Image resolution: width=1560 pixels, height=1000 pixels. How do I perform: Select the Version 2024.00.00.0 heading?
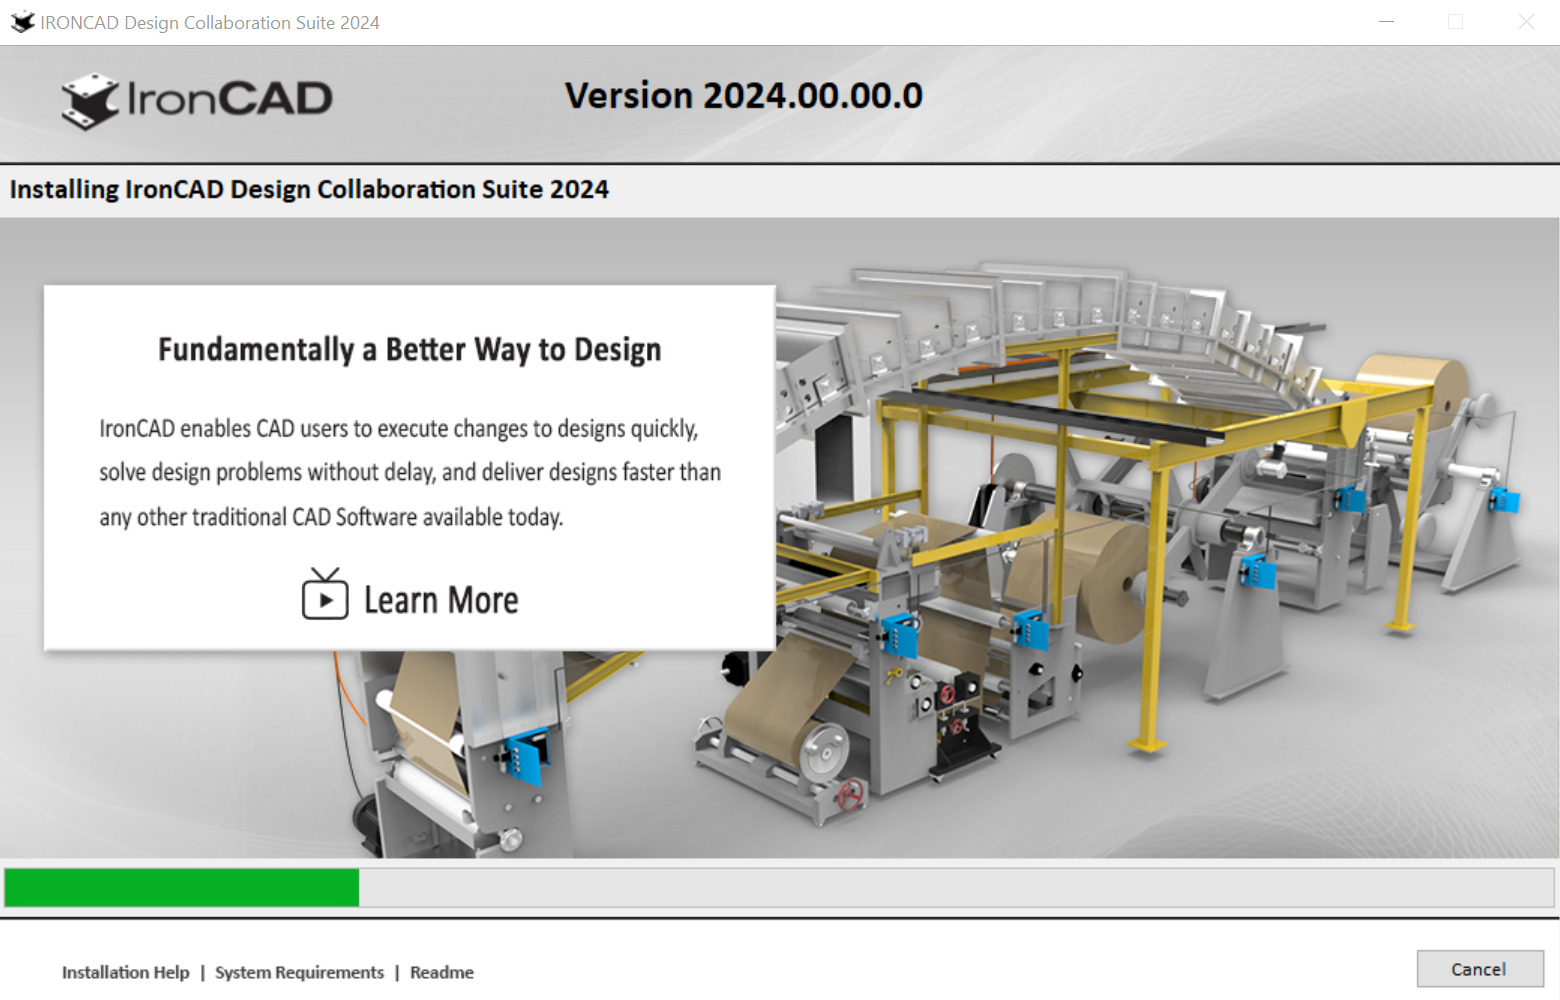tap(744, 95)
